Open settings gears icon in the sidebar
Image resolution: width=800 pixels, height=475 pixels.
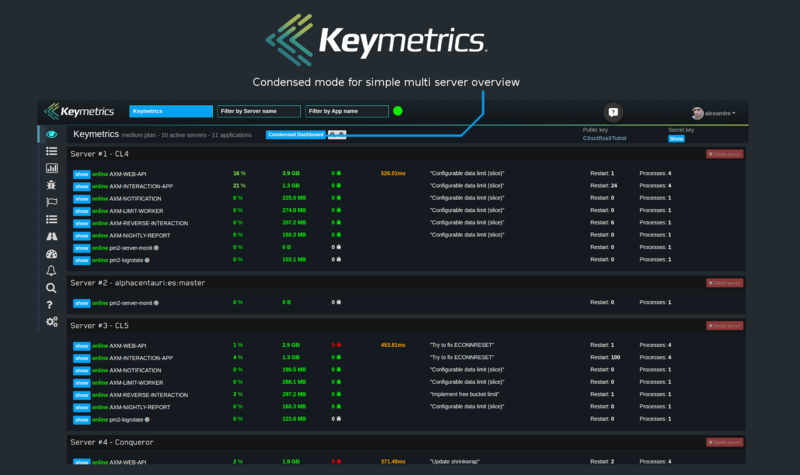(x=51, y=321)
